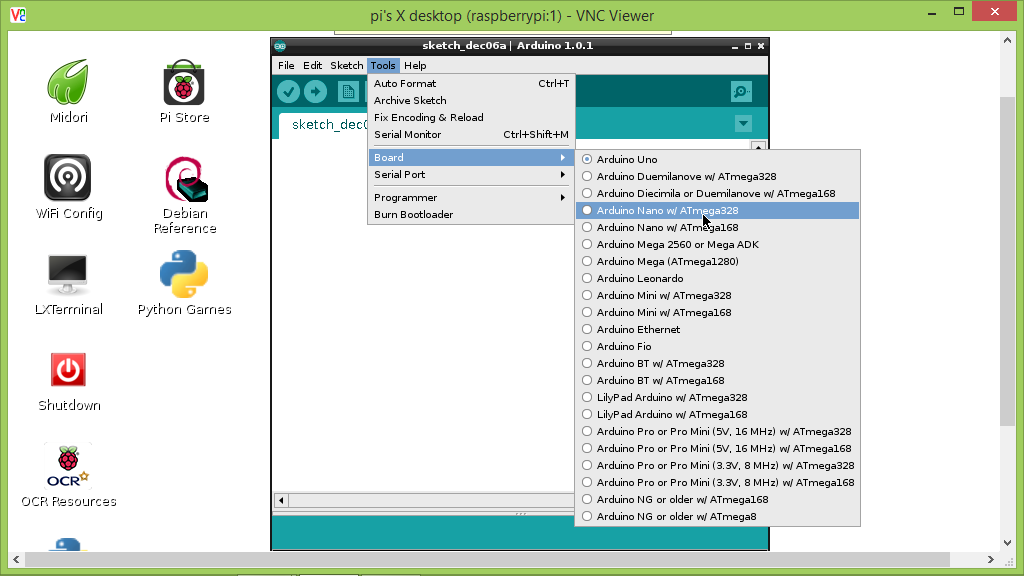Expand the Board submenu
This screenshot has width=1024, height=576.
[x=471, y=157]
